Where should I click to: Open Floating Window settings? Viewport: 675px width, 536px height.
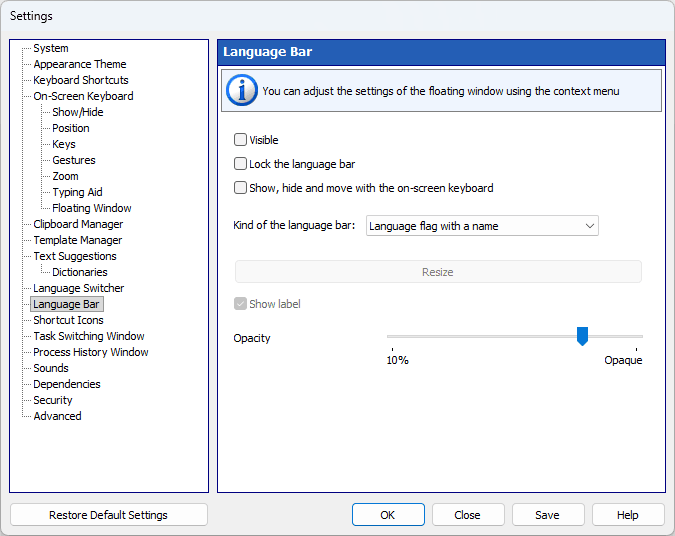92,208
